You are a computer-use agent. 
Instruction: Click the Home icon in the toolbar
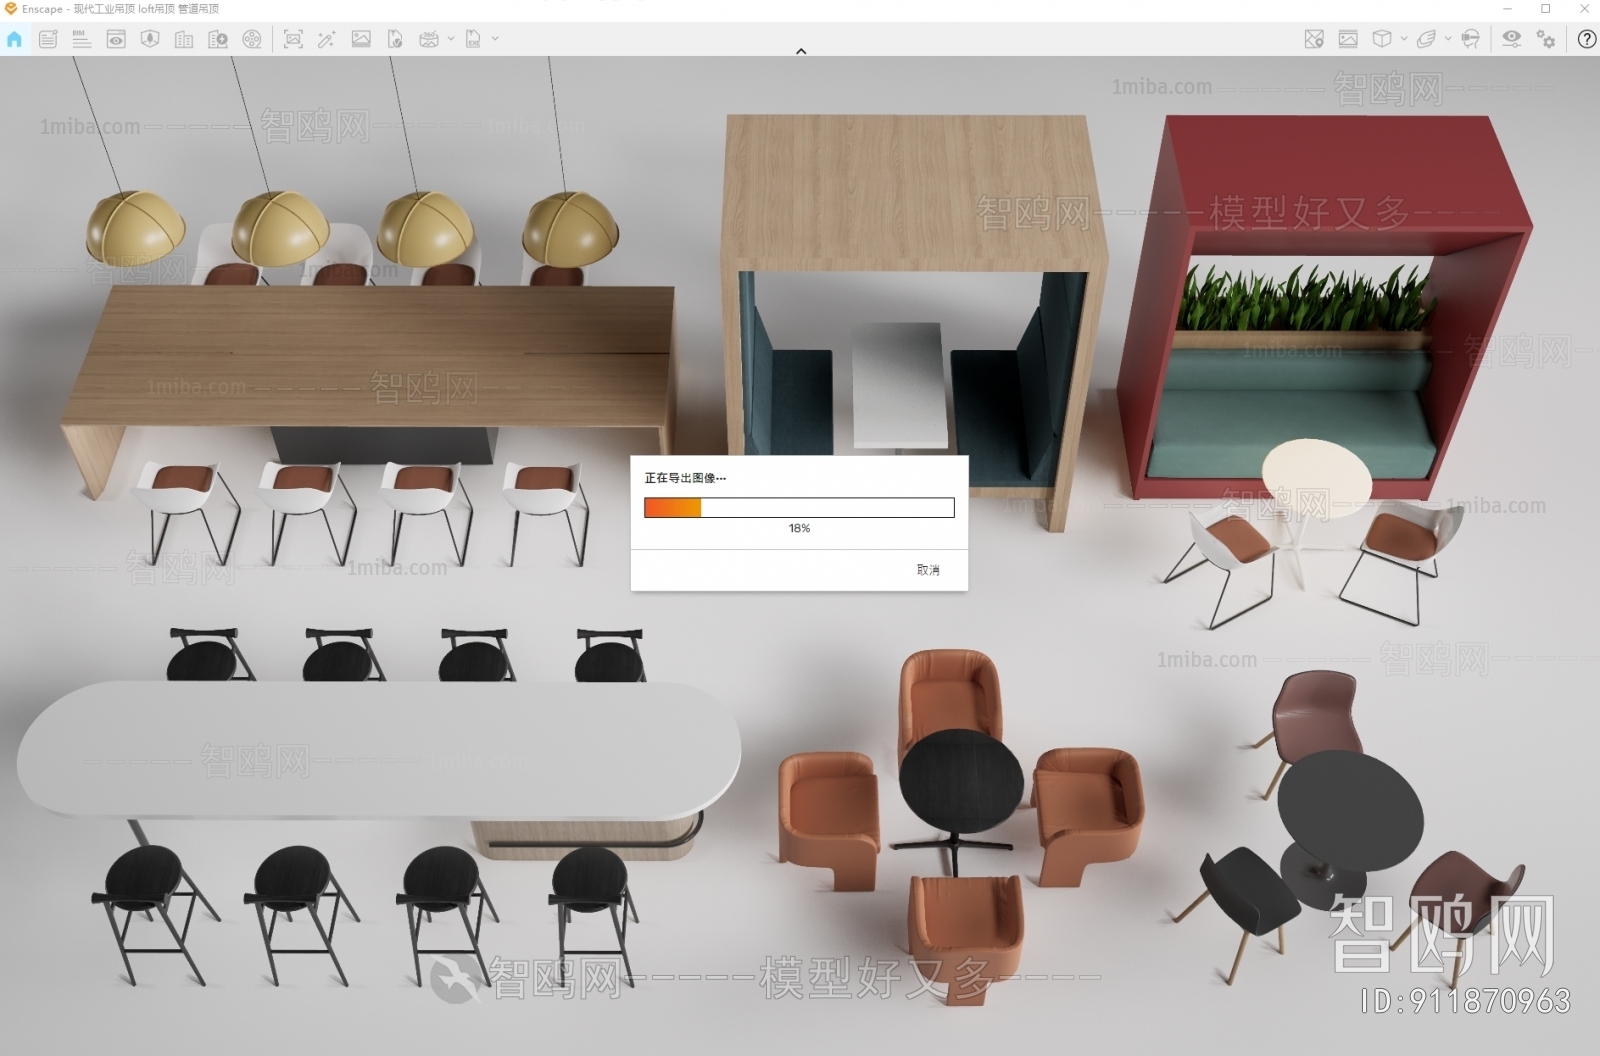[x=14, y=39]
